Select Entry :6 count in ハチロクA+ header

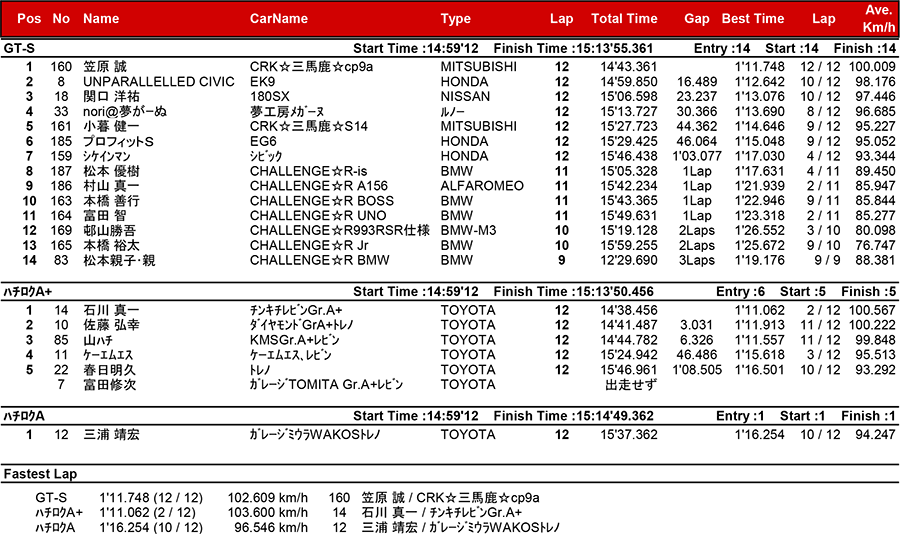click(x=740, y=292)
